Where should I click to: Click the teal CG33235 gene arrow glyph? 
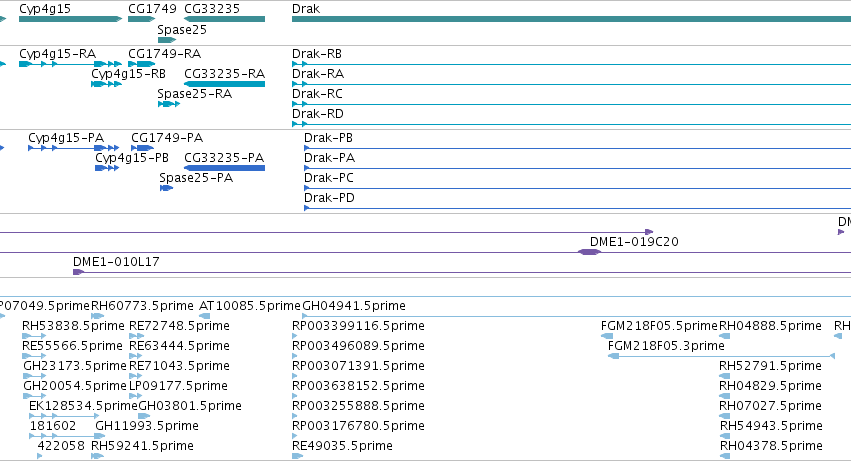coord(225,20)
